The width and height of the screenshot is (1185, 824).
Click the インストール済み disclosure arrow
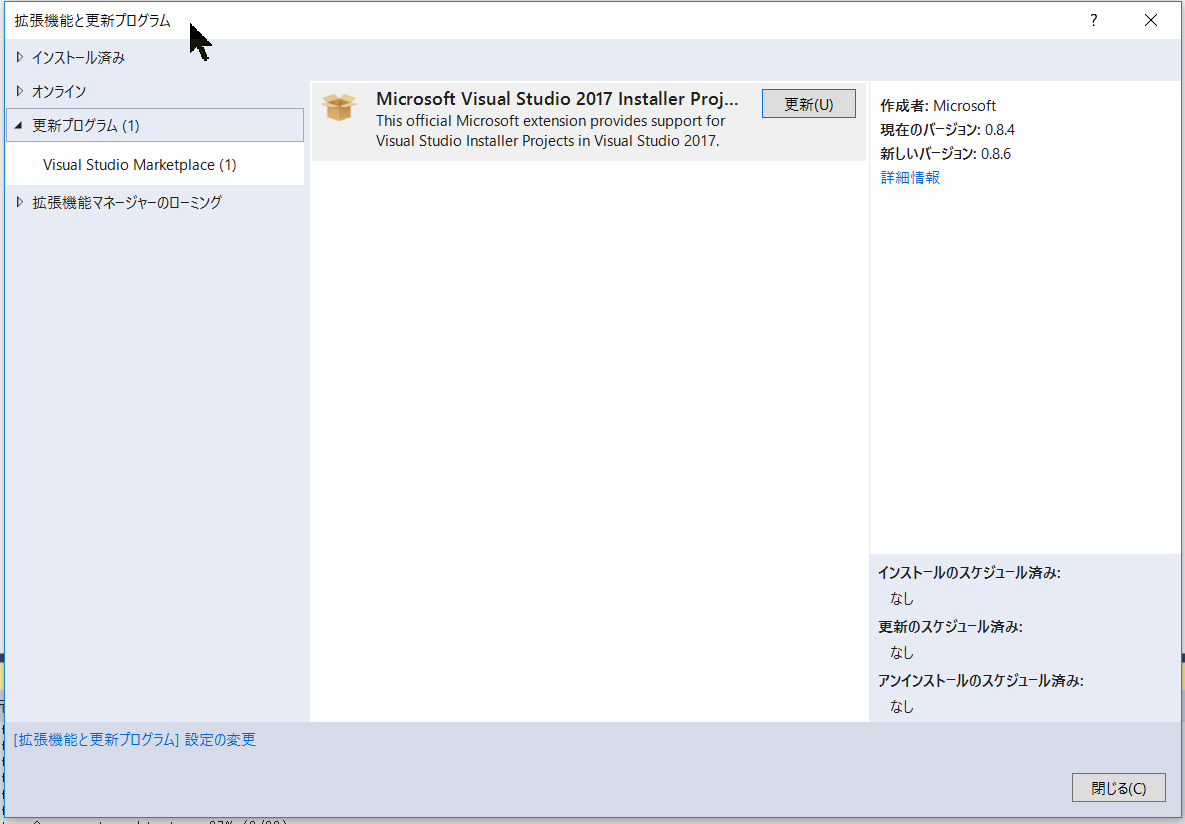[19, 57]
